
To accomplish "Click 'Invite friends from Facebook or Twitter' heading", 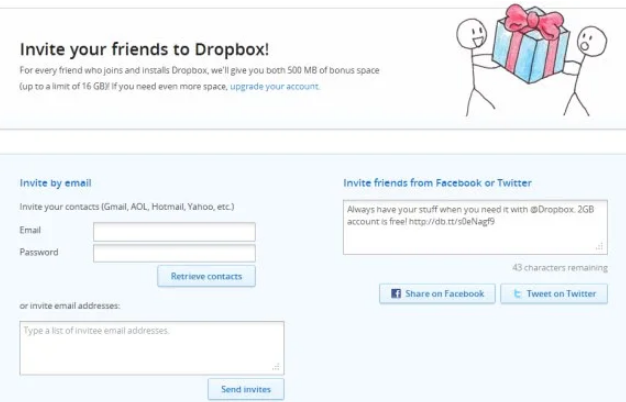I will [x=437, y=183].
